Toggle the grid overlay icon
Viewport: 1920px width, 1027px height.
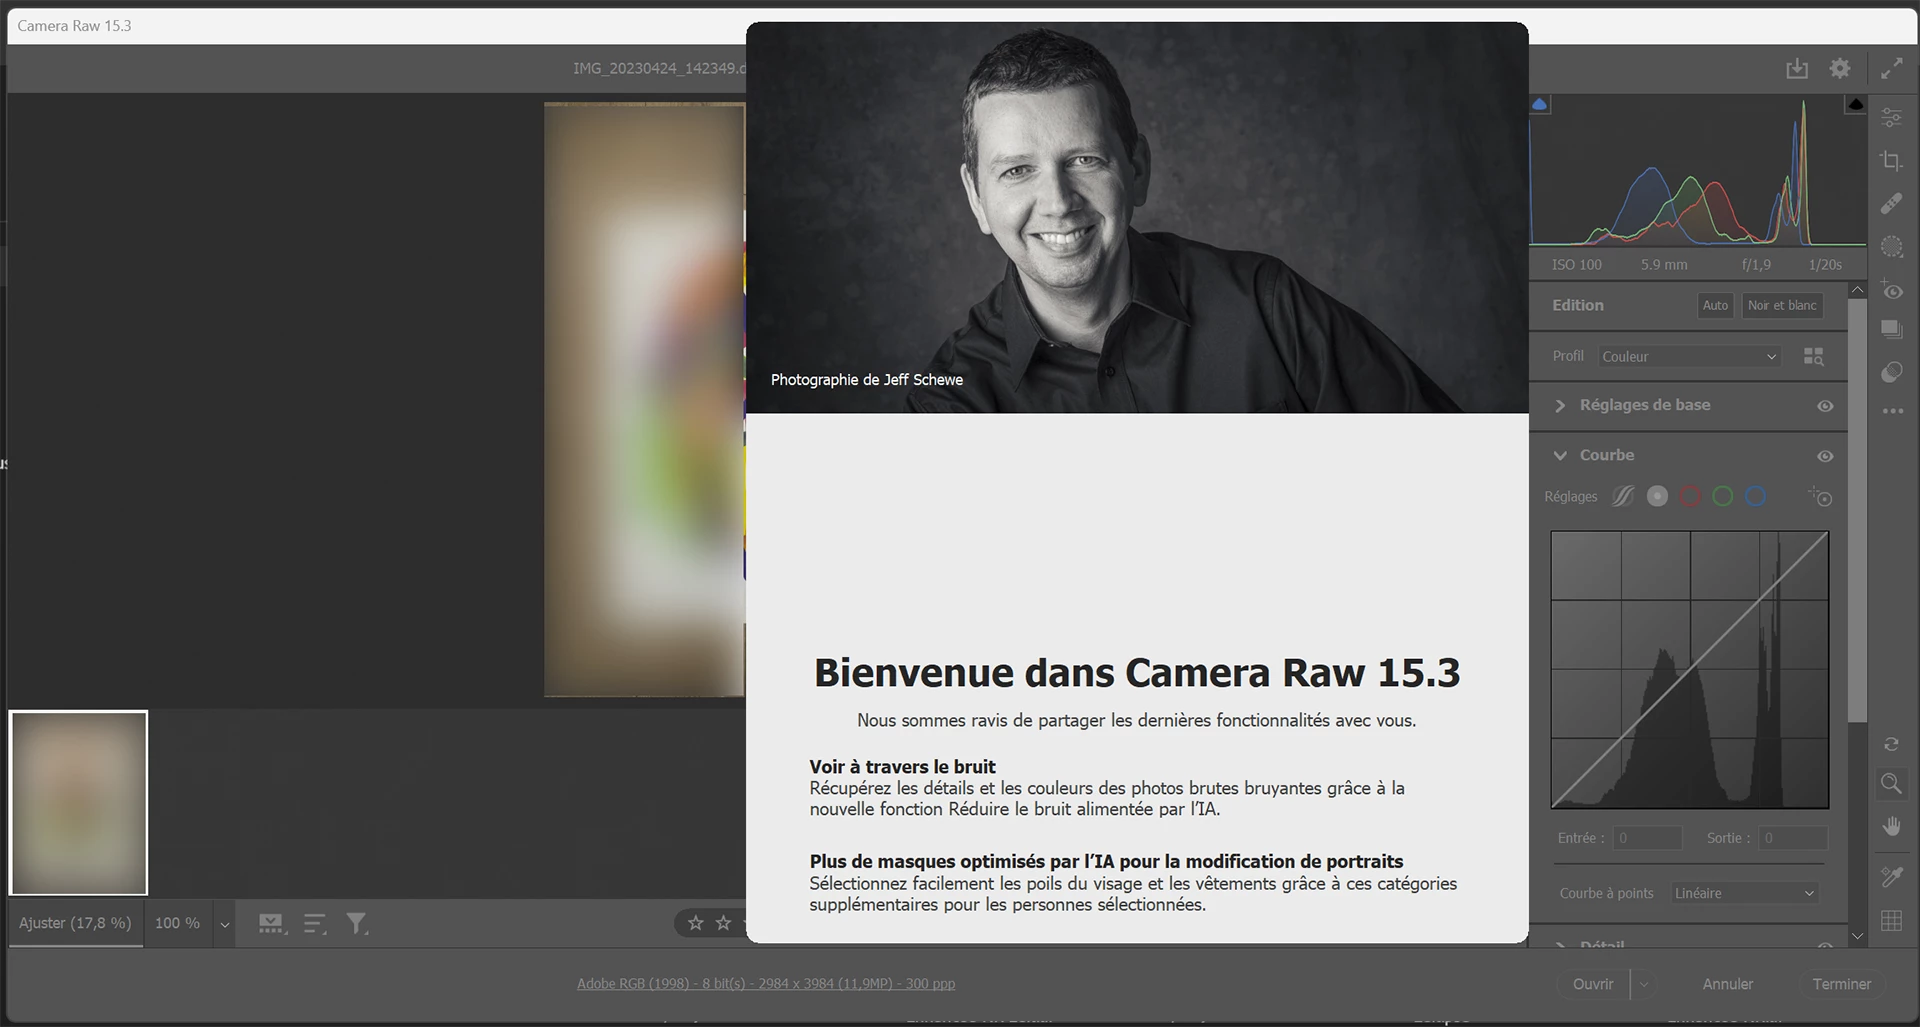click(1891, 921)
